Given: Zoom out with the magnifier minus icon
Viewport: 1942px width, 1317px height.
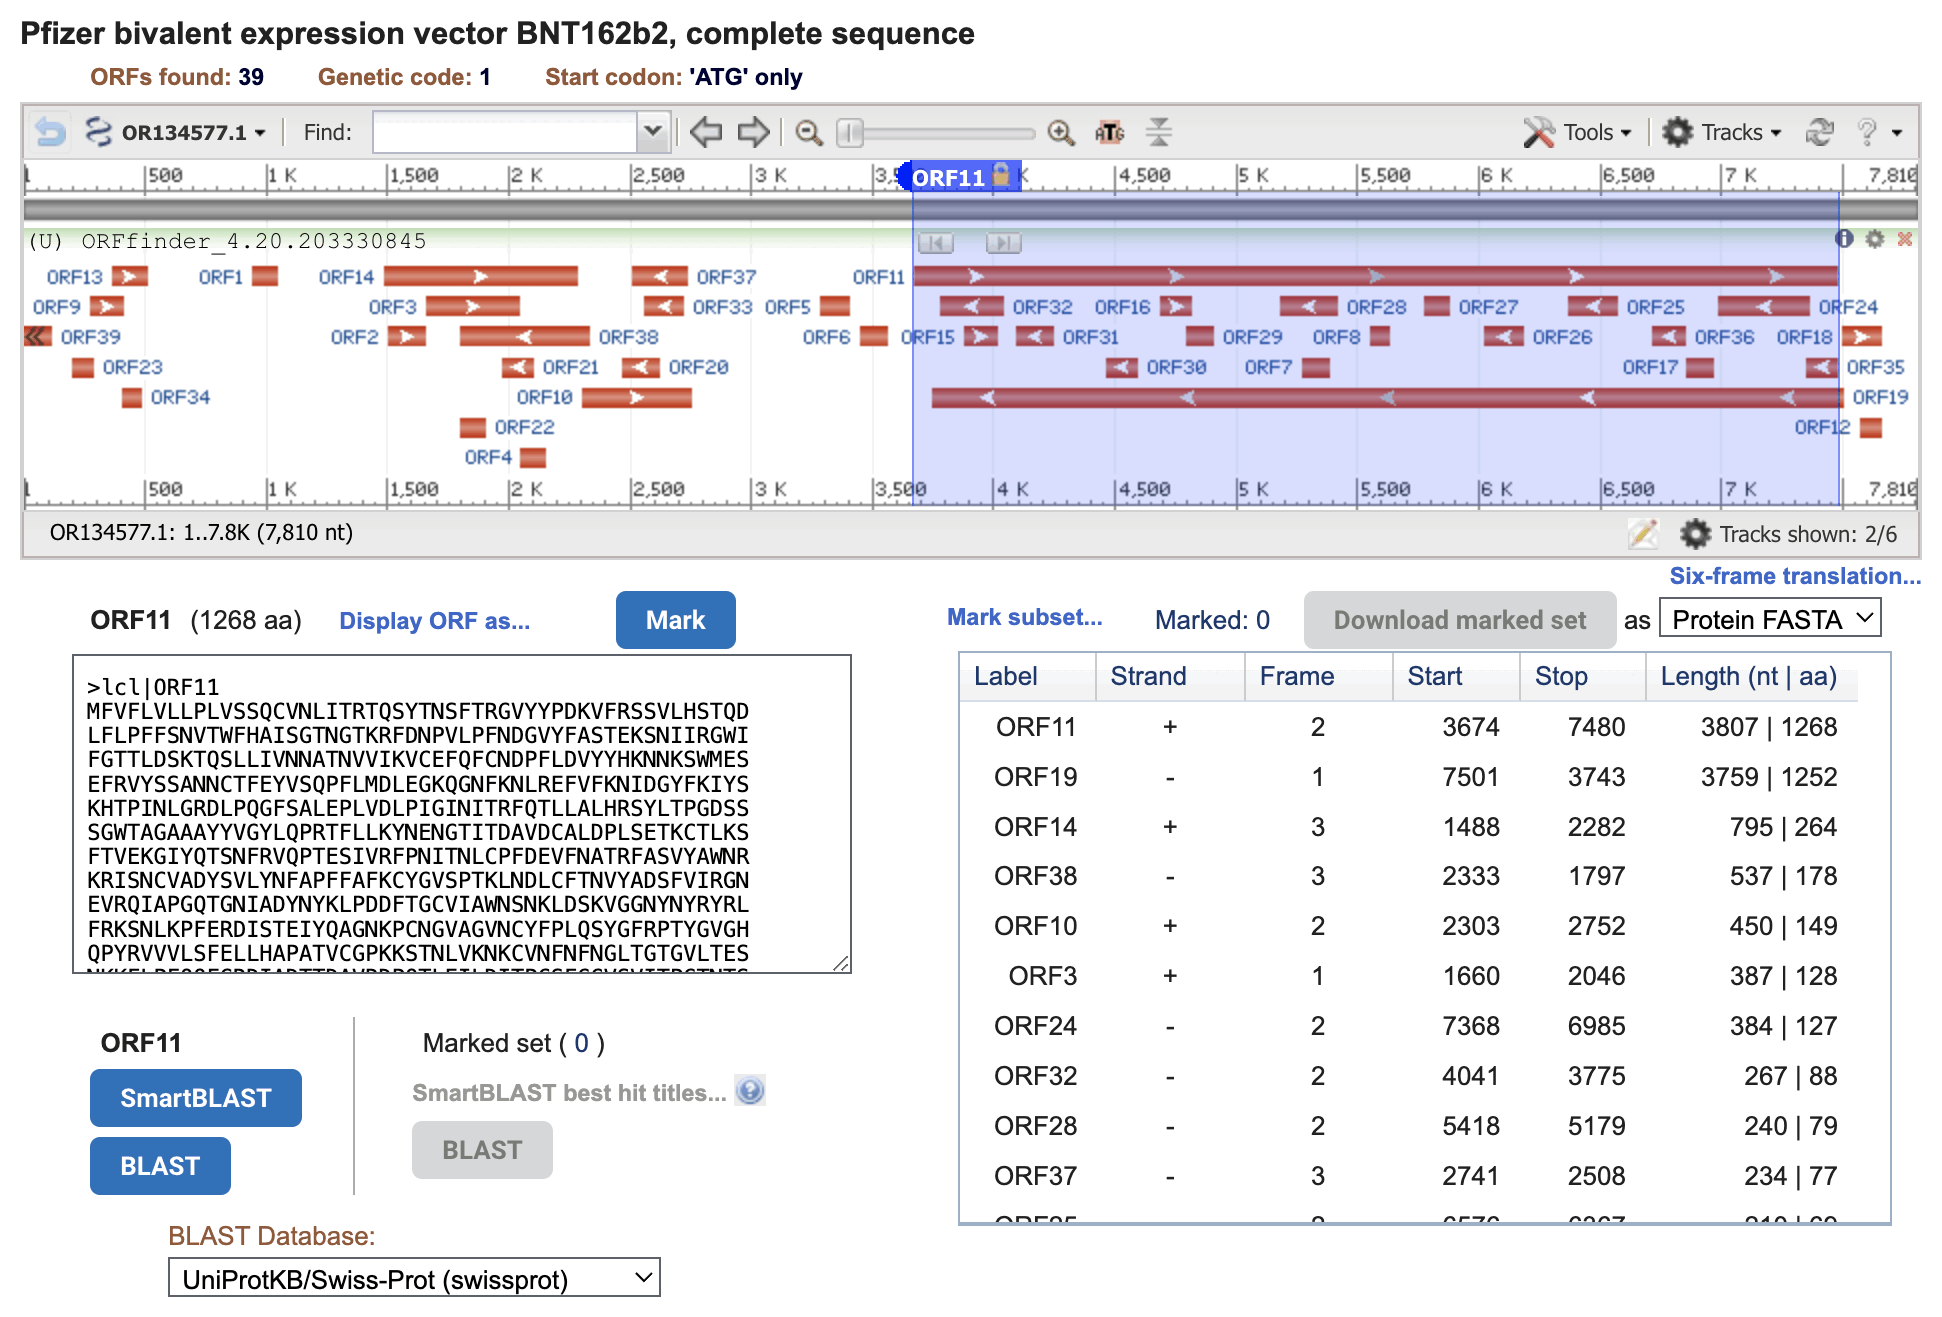Looking at the screenshot, I should [808, 132].
